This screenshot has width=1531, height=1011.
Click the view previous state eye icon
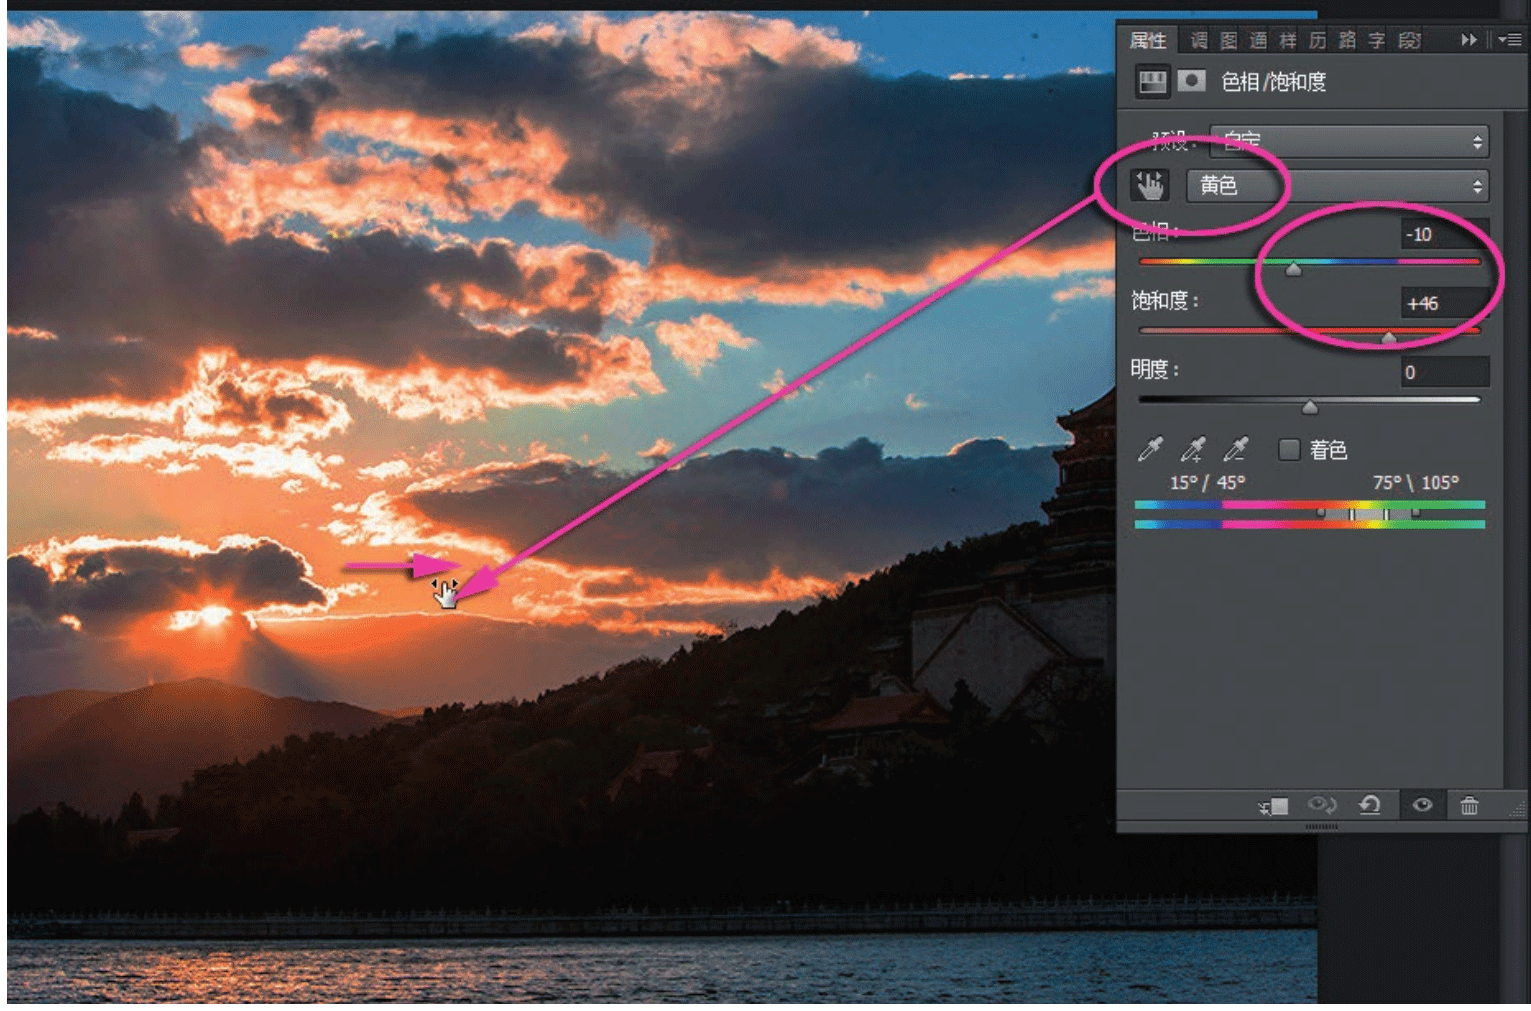click(x=1322, y=805)
